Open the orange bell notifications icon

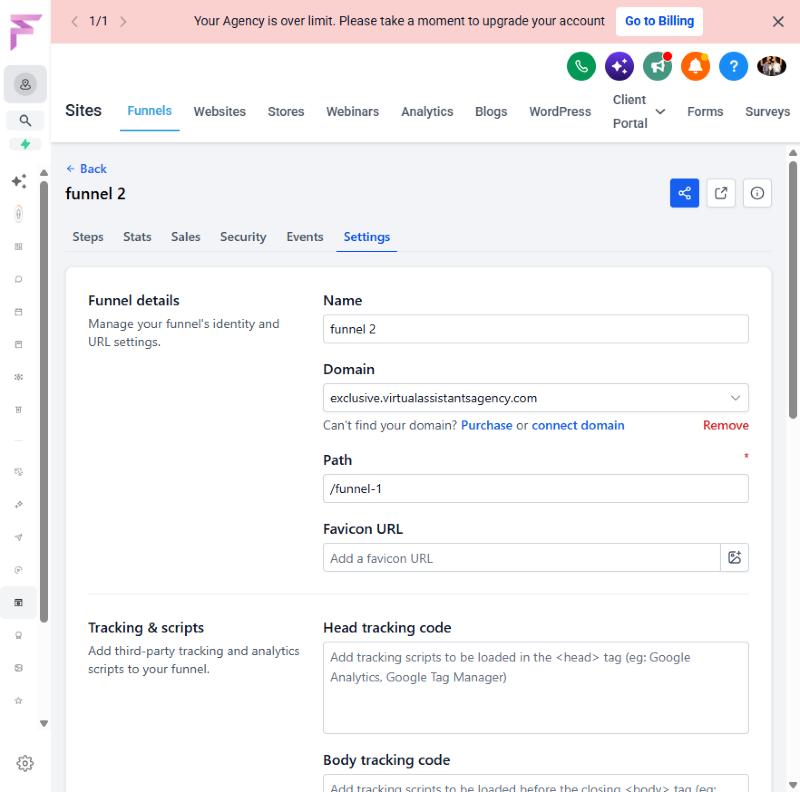pos(695,66)
